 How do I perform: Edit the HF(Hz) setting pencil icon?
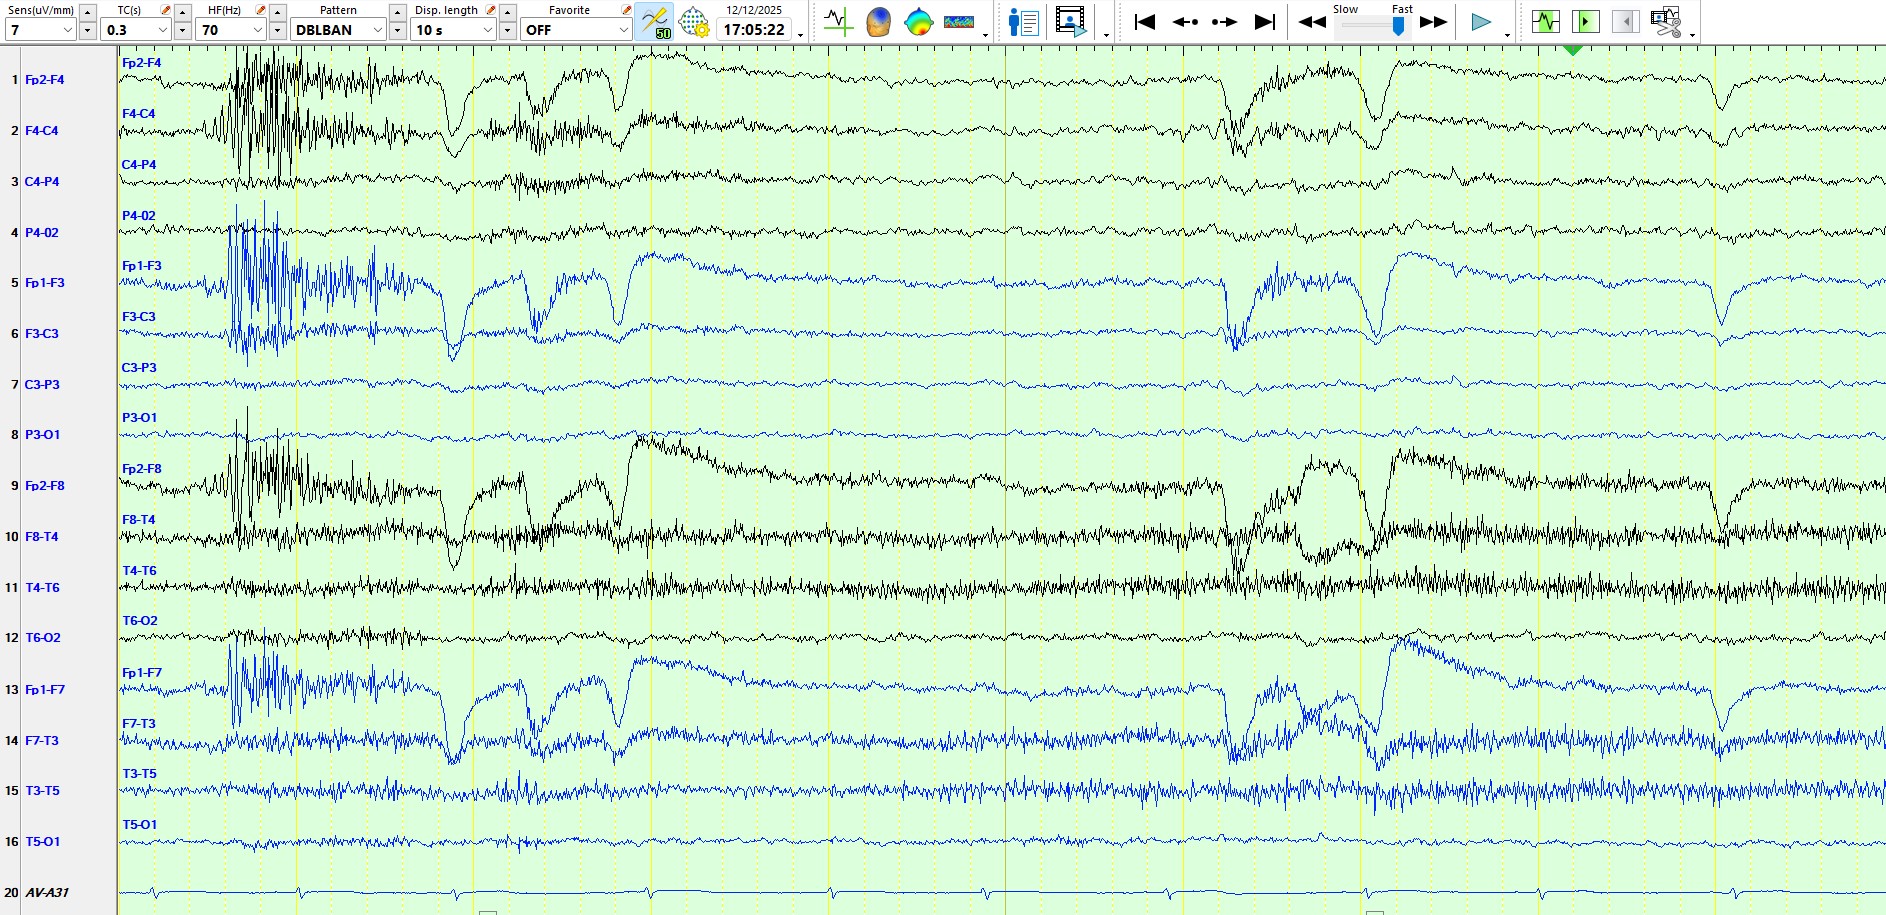pyautogui.click(x=261, y=10)
